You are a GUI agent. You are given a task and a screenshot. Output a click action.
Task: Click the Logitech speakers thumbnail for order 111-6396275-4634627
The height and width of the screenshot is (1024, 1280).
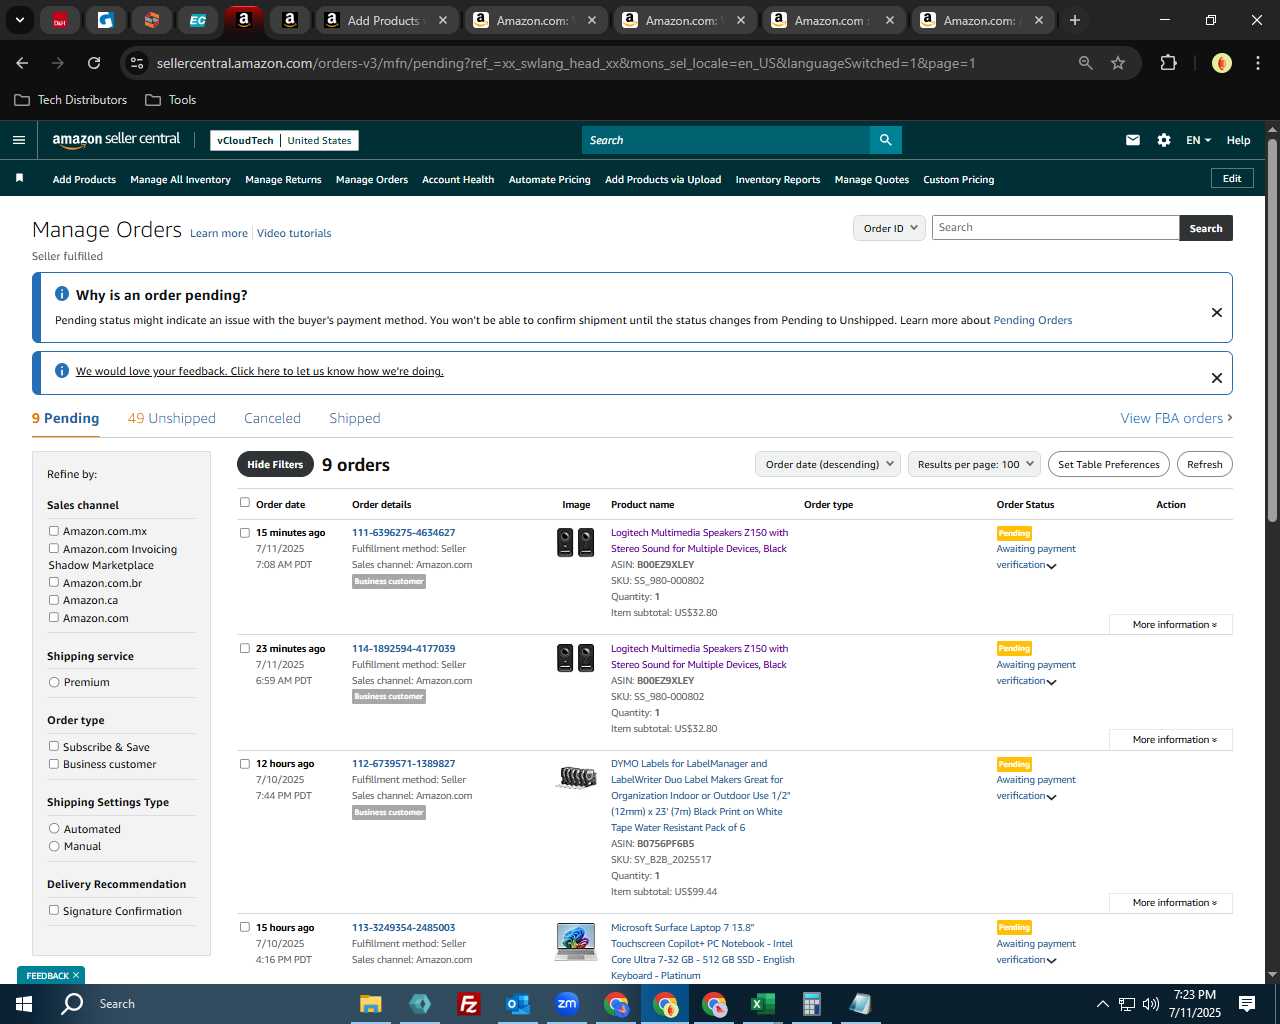tap(575, 543)
